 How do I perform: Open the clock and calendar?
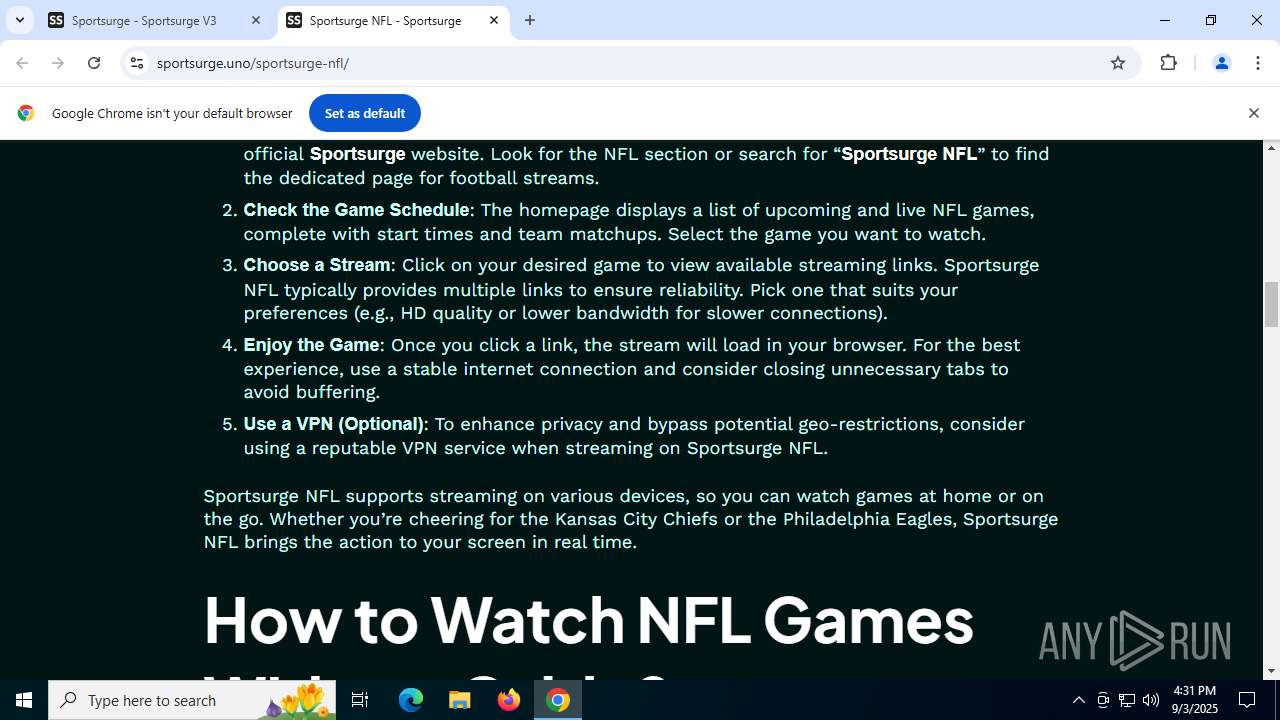1195,700
